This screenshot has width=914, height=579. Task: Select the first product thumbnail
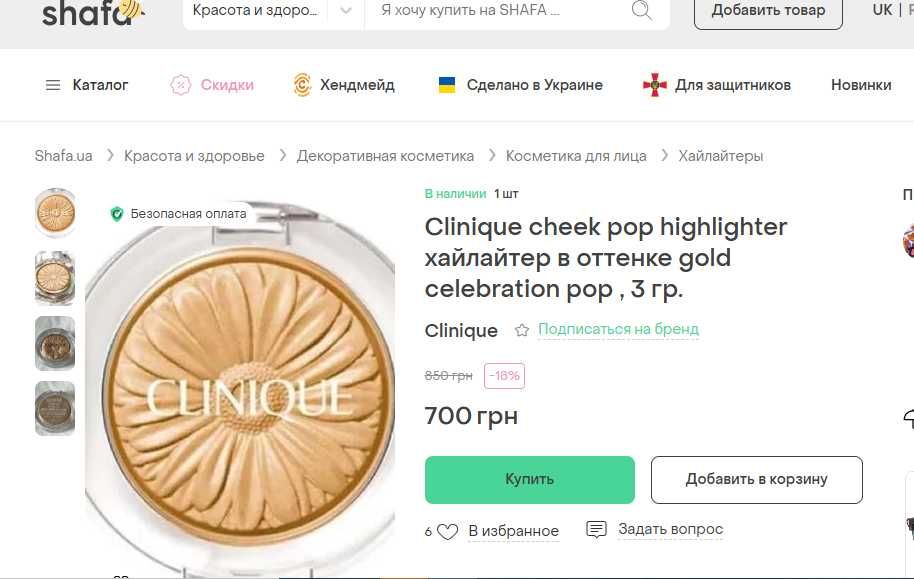click(x=55, y=211)
